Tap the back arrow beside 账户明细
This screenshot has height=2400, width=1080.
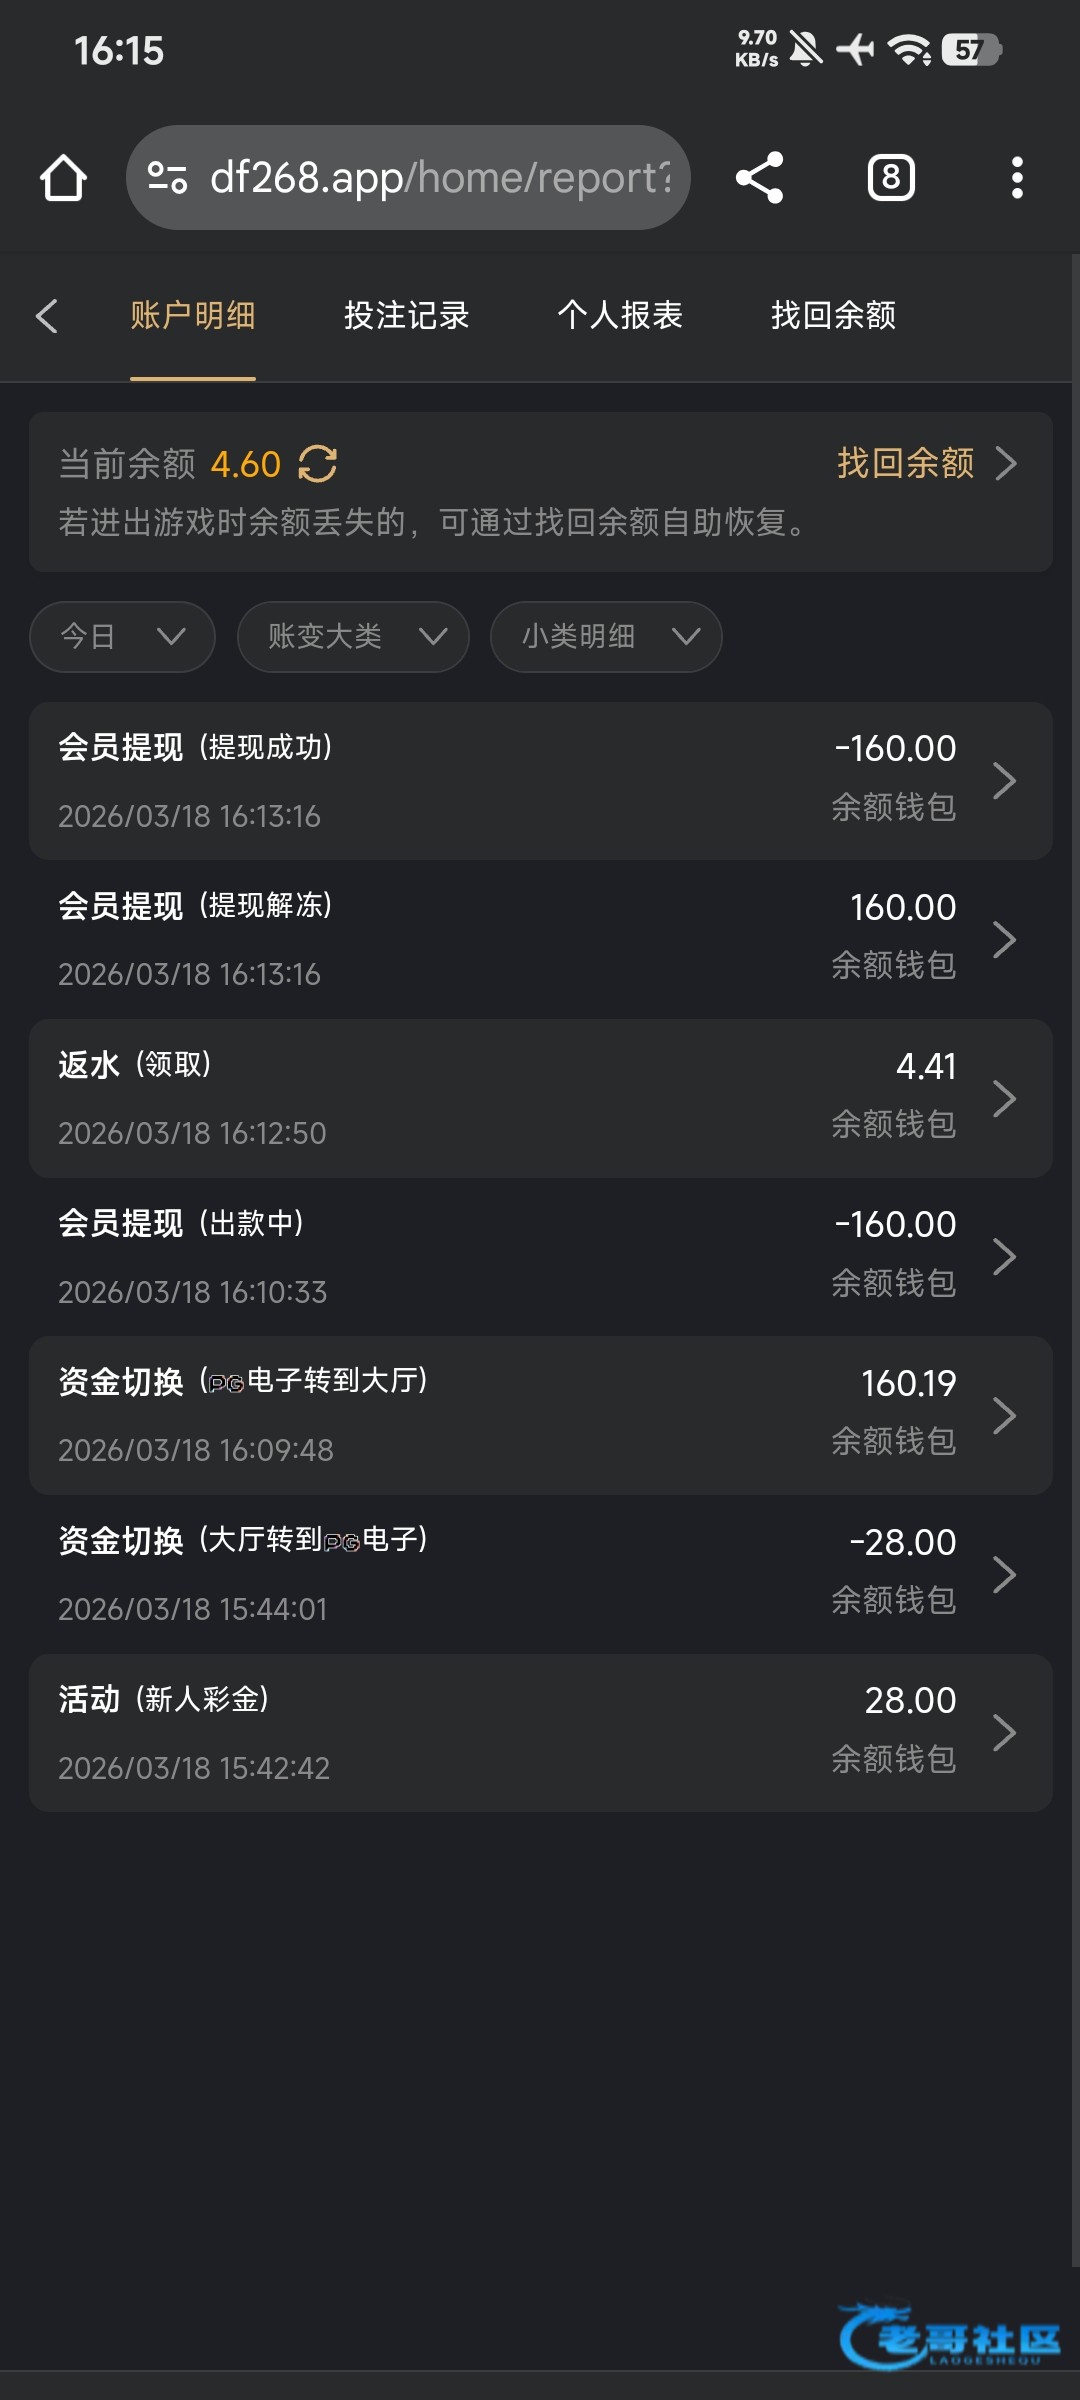pyautogui.click(x=47, y=316)
